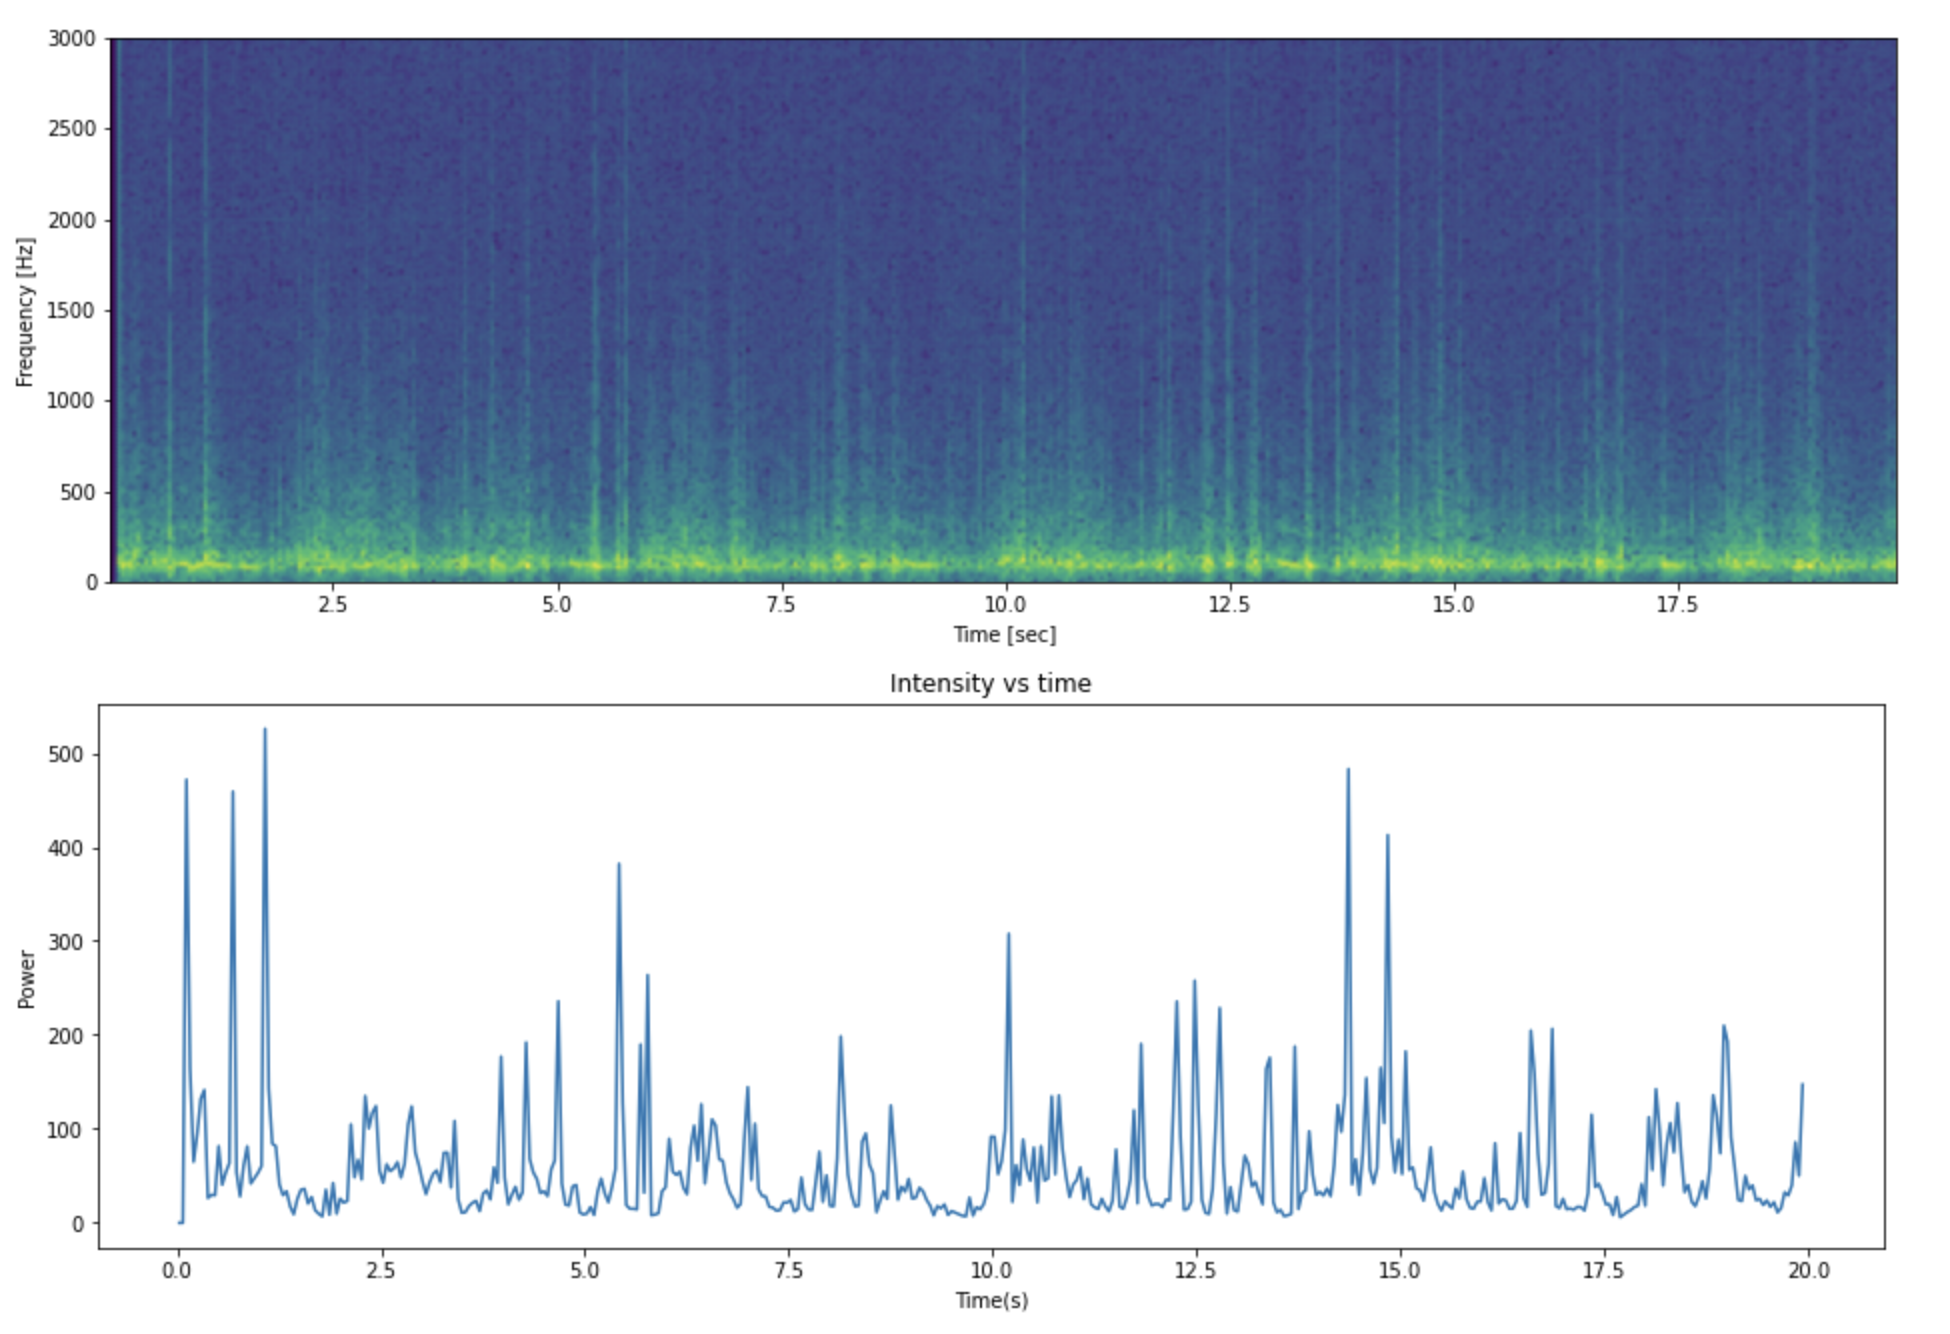Click the 'Power' y-axis label
Viewport: 1950px width, 1334px height.
[27, 979]
